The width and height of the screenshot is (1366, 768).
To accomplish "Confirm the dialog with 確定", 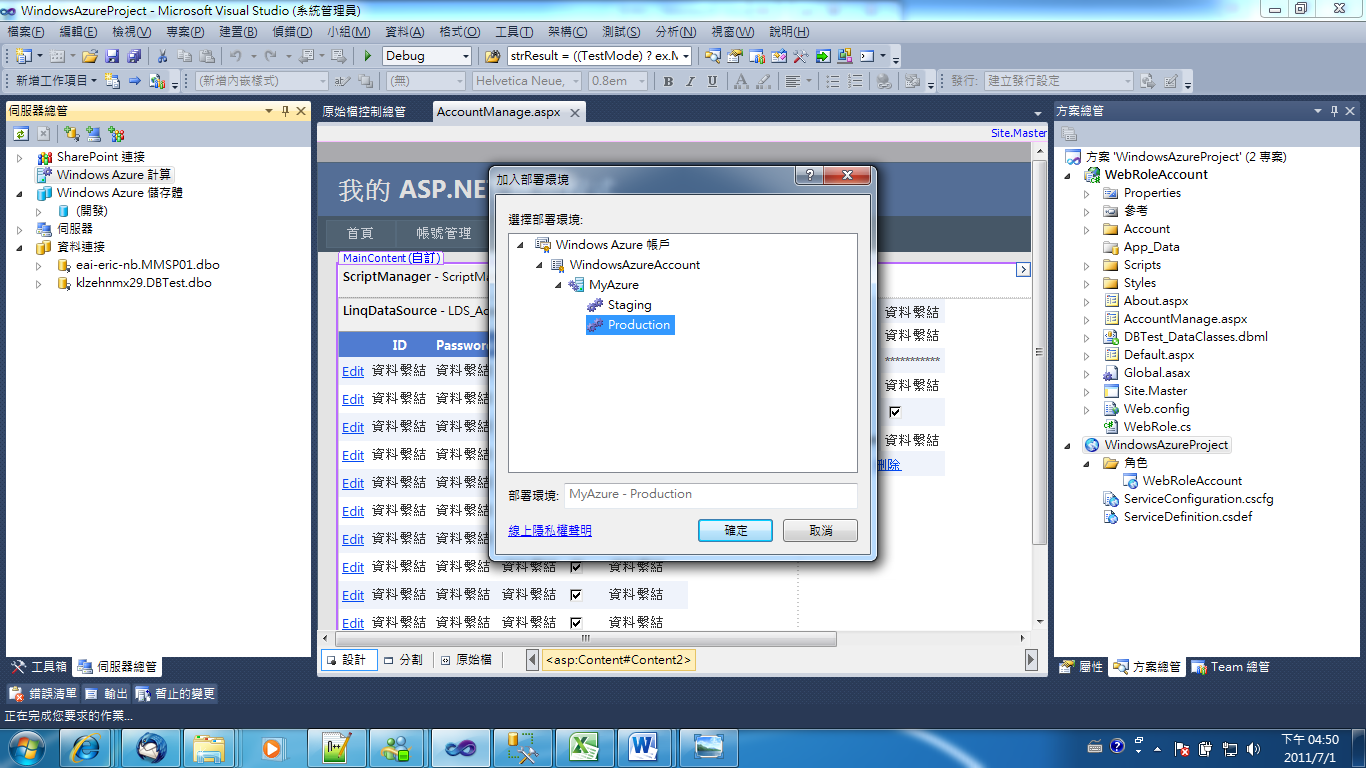I will [735, 530].
